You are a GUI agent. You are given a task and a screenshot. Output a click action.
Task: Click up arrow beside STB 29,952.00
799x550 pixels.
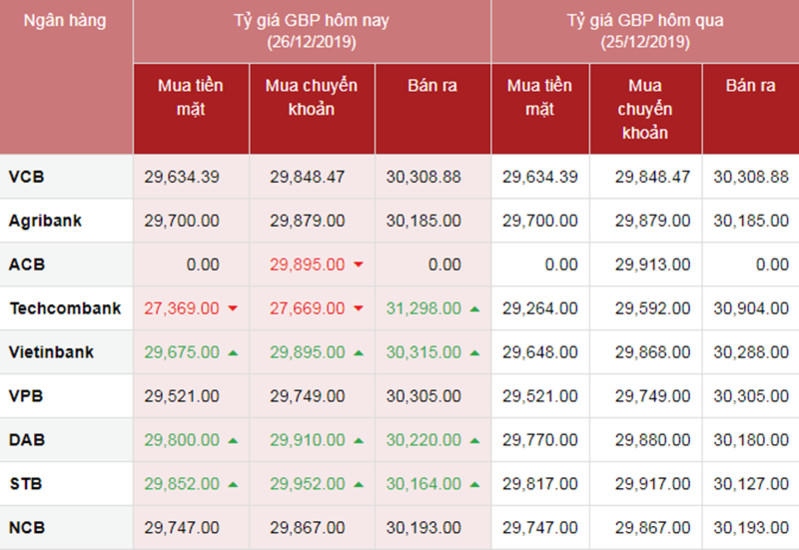(358, 485)
